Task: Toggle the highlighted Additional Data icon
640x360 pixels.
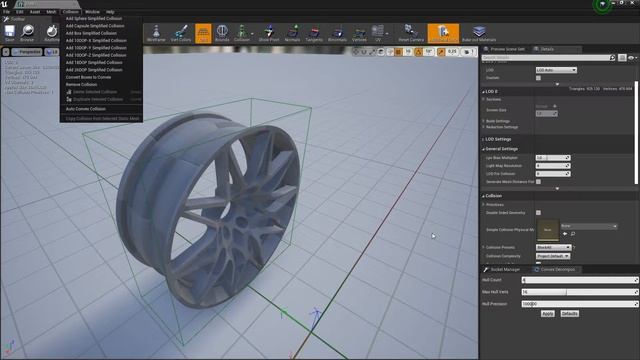Action: click(443, 33)
